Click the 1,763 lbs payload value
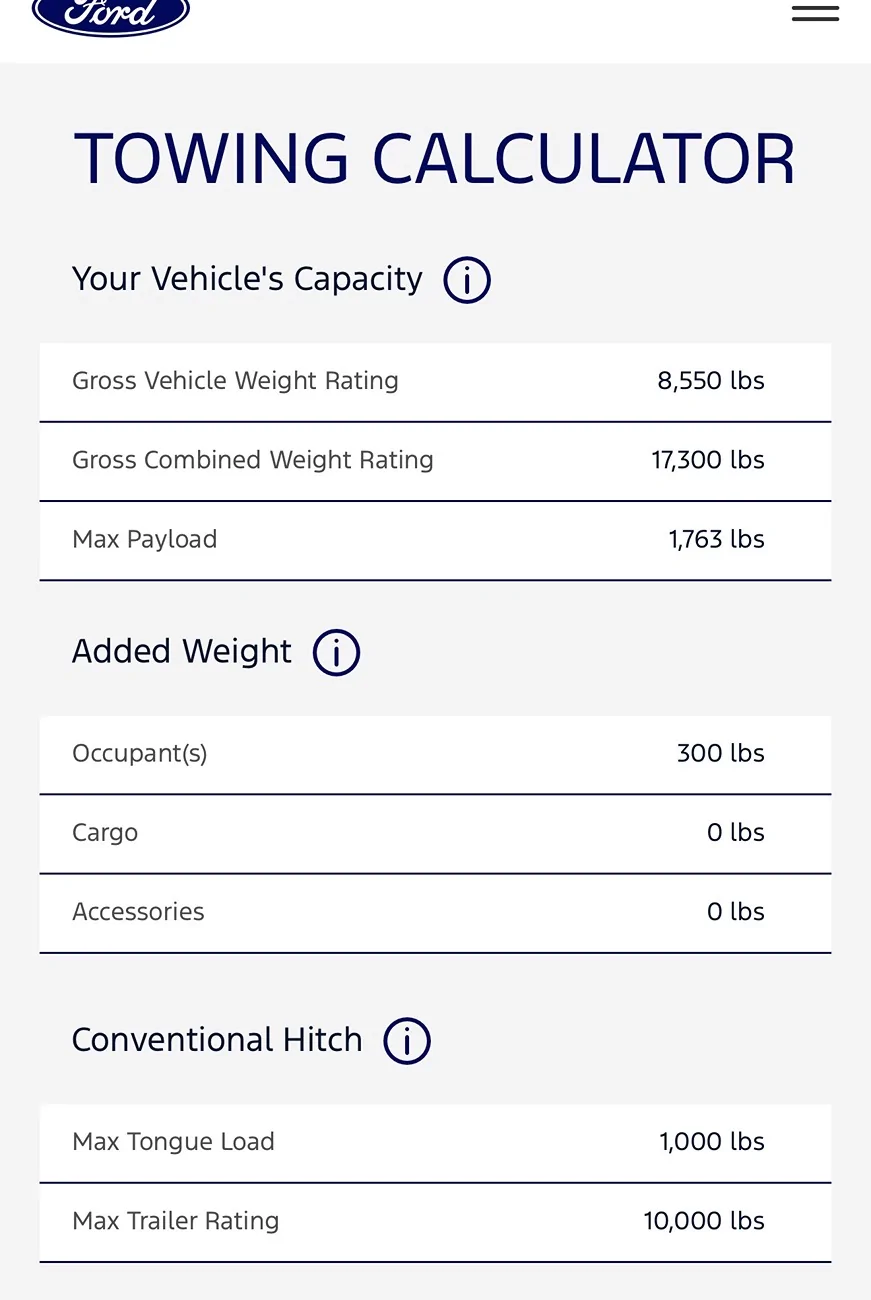871x1300 pixels. point(716,540)
